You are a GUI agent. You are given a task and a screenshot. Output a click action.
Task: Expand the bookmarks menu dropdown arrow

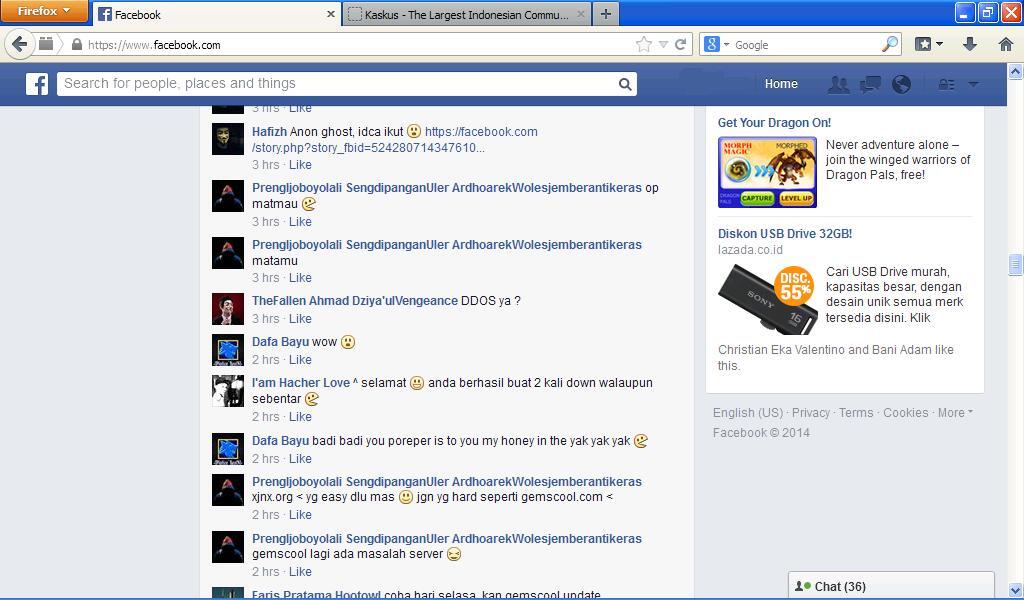point(939,44)
